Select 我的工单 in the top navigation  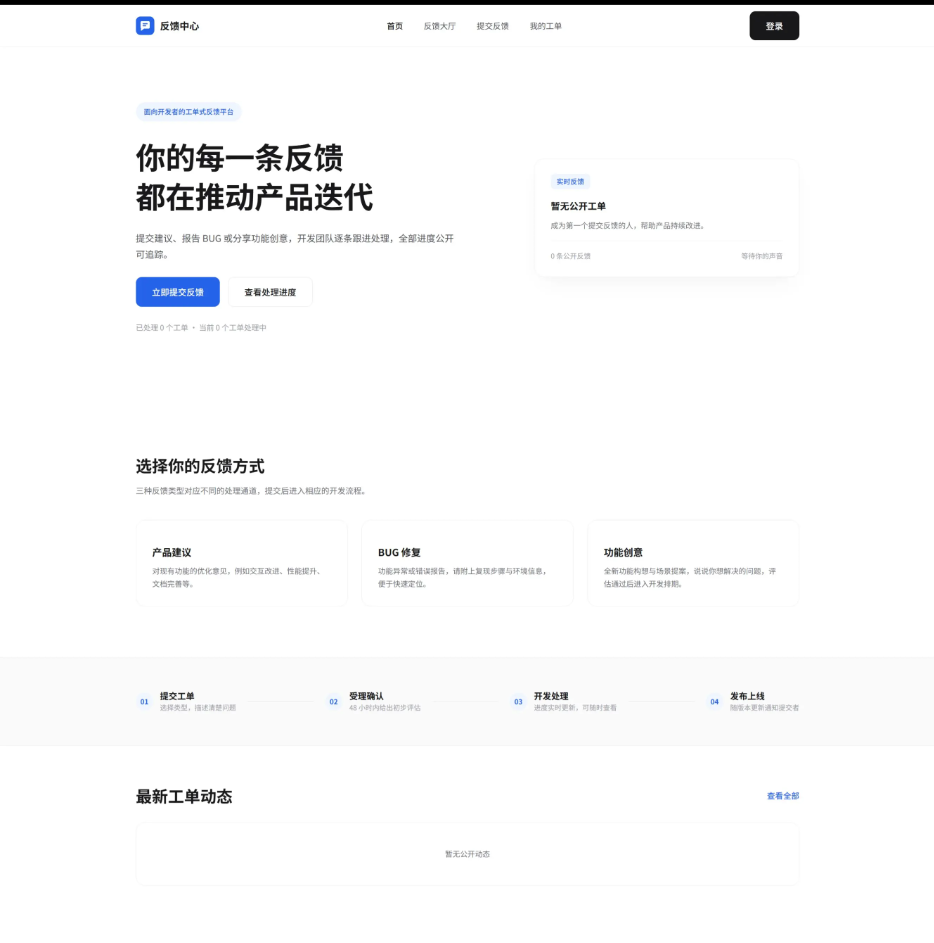[545, 26]
